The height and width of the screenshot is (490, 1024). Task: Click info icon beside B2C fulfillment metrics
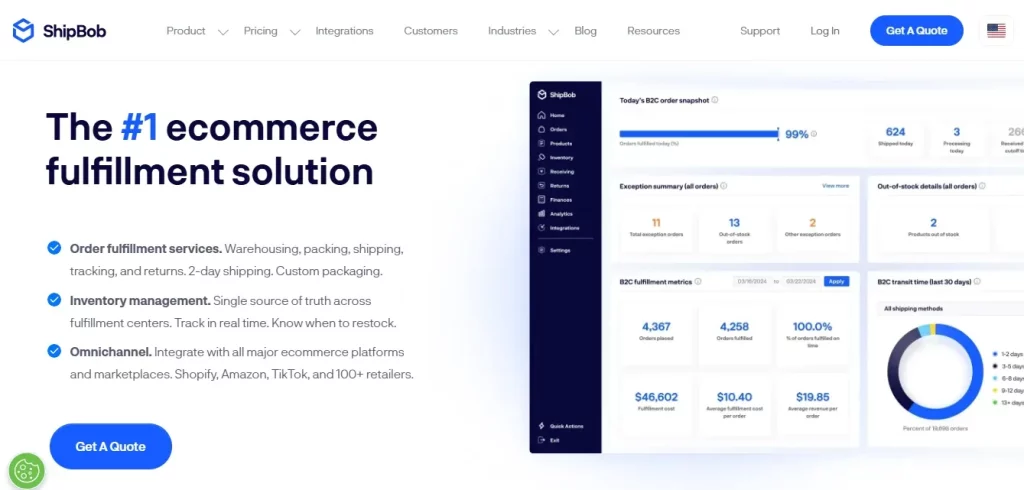tap(698, 282)
